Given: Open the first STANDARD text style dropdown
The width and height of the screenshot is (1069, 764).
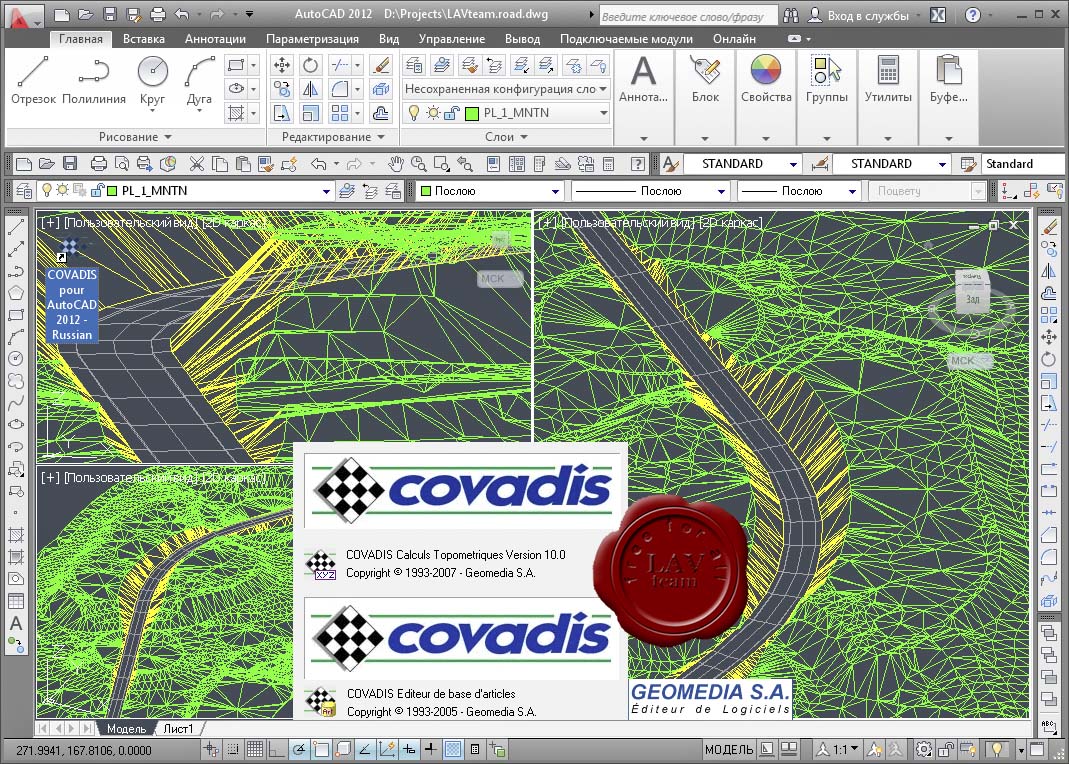Looking at the screenshot, I should click(741, 164).
